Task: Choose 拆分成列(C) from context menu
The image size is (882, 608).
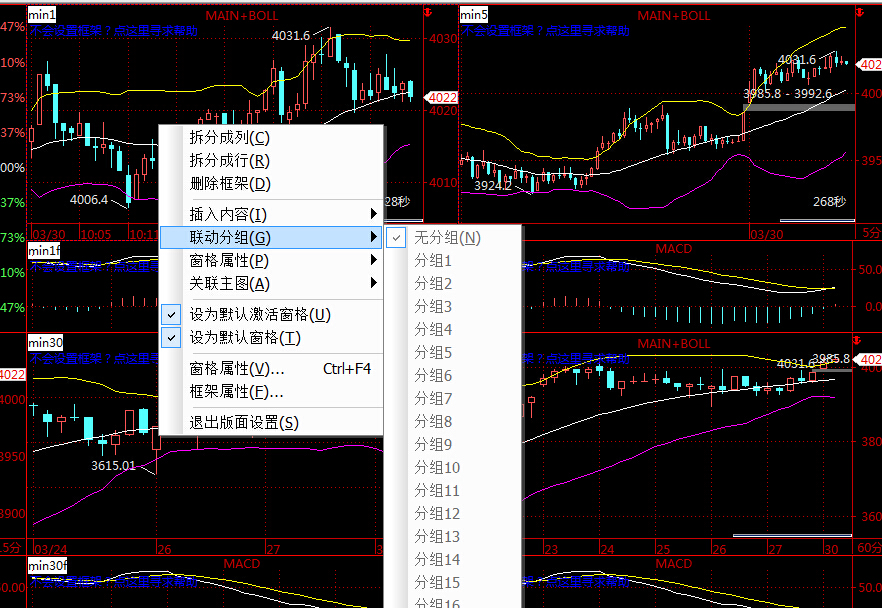Action: click(230, 138)
